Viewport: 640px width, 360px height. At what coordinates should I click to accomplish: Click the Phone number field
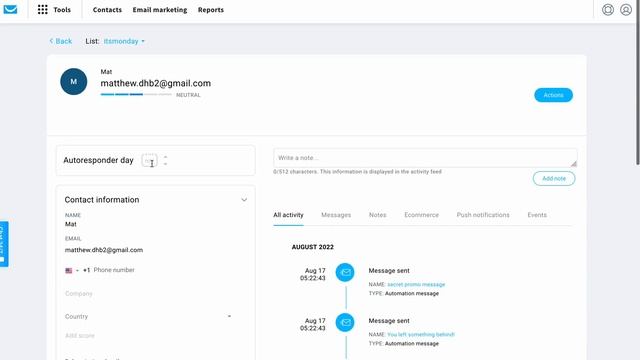pyautogui.click(x=114, y=270)
